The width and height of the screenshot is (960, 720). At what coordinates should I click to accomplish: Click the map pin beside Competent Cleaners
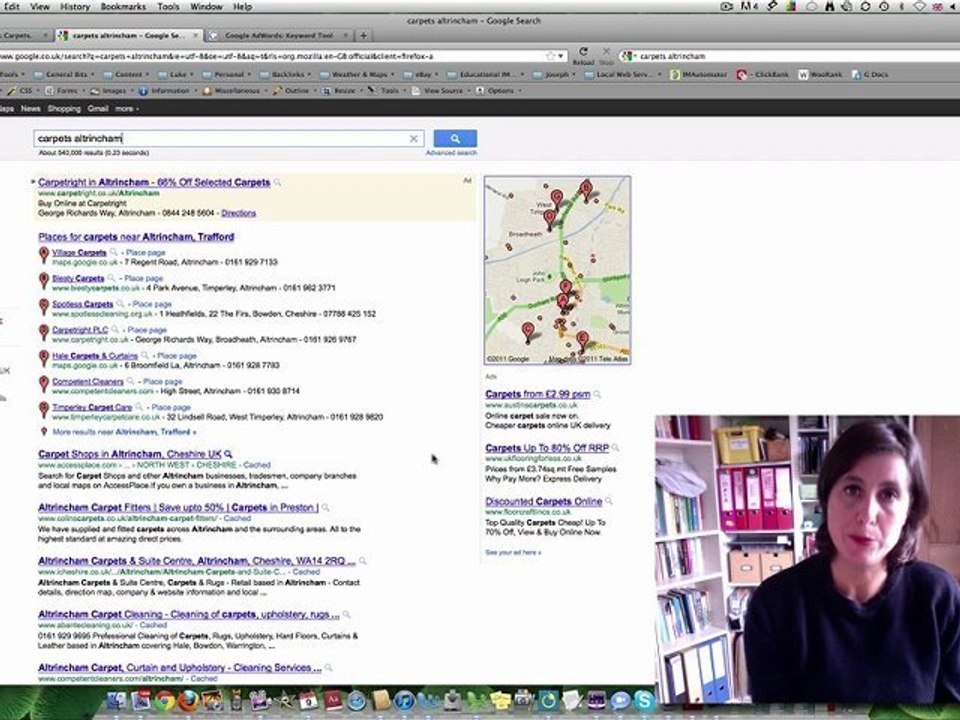[x=43, y=384]
